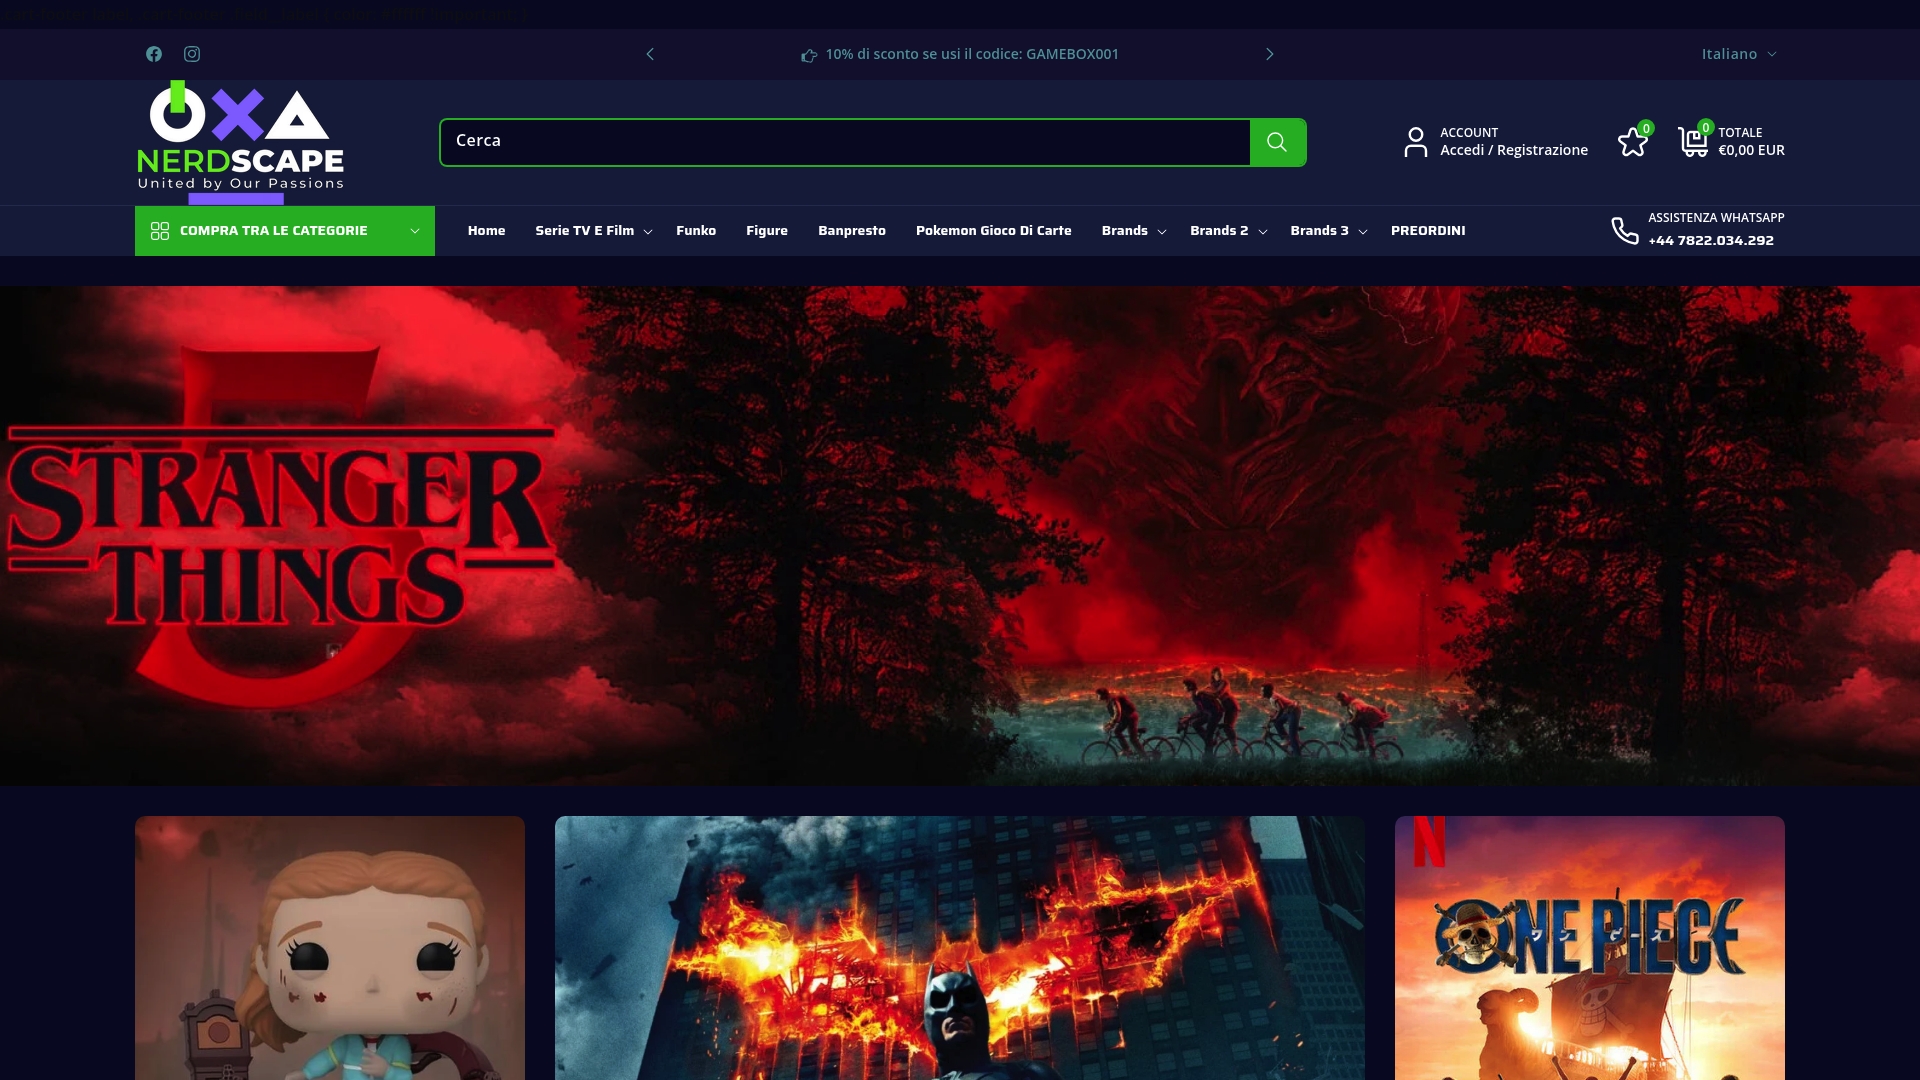The image size is (1920, 1080).
Task: Open the Funko menu item
Action: pyautogui.click(x=696, y=230)
